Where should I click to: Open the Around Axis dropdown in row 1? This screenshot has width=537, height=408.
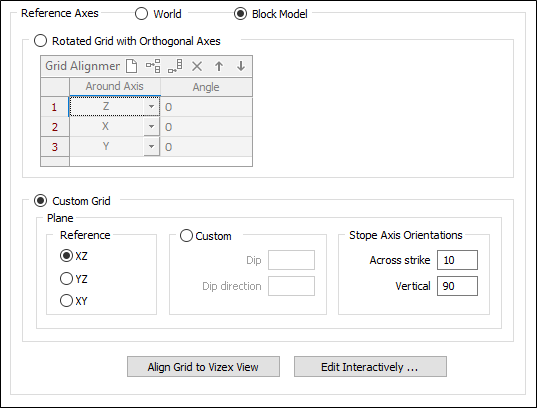(x=151, y=107)
